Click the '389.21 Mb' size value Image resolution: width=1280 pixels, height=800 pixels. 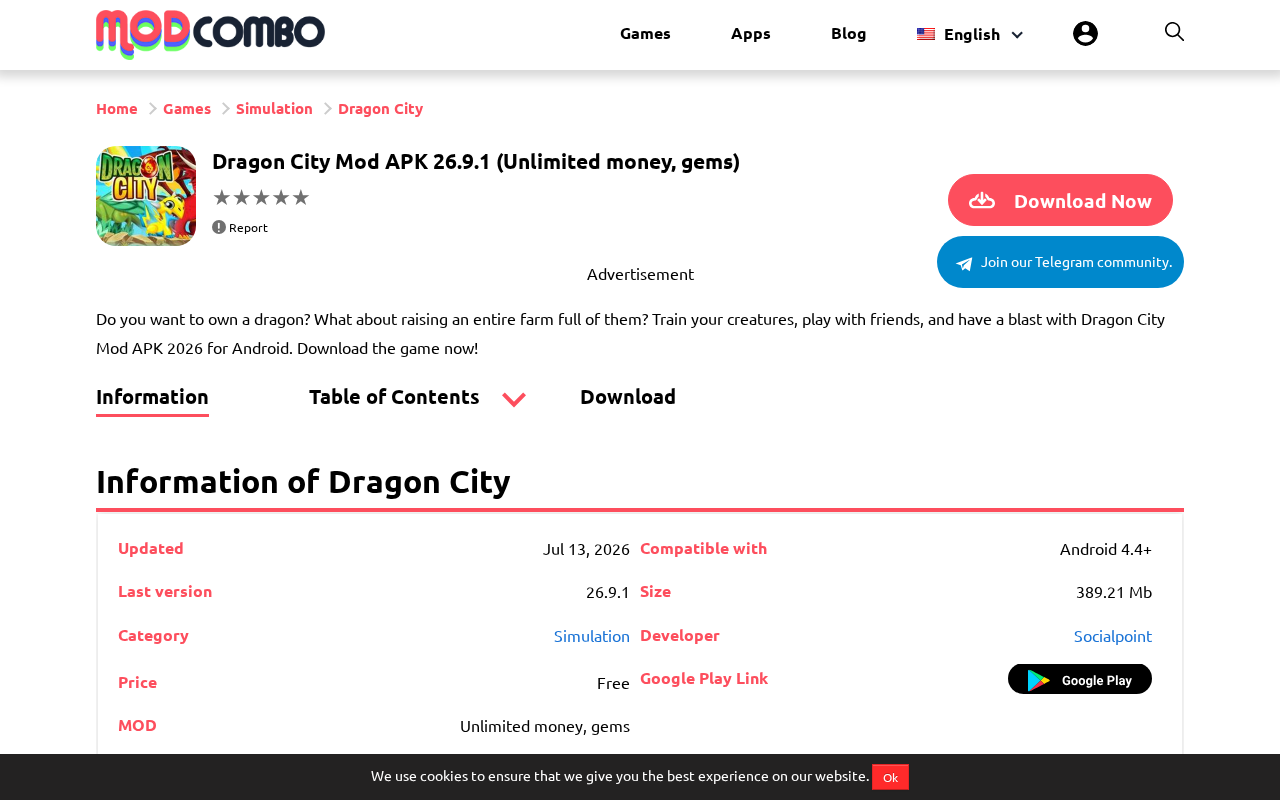tap(1114, 592)
